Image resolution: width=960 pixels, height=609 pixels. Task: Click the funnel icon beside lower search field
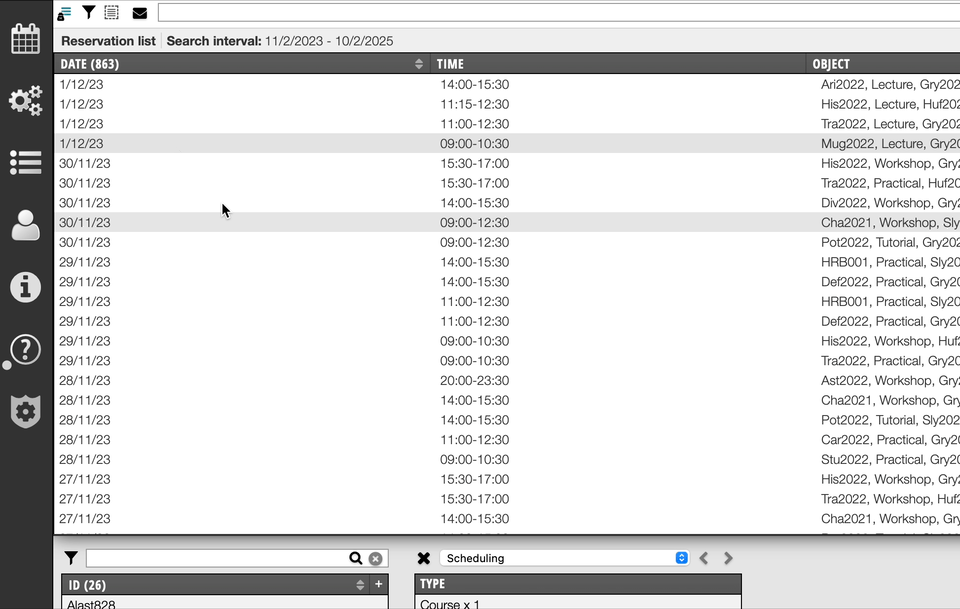click(71, 558)
